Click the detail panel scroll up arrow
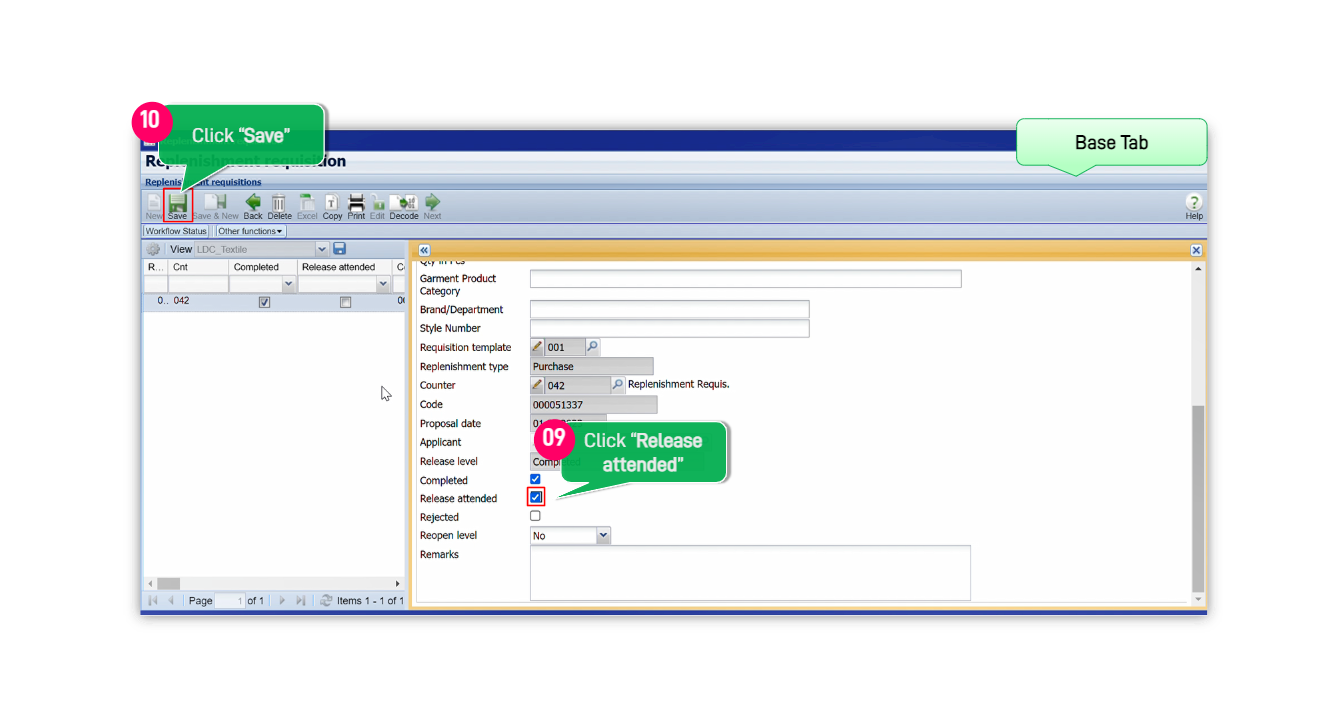 coord(1198,269)
